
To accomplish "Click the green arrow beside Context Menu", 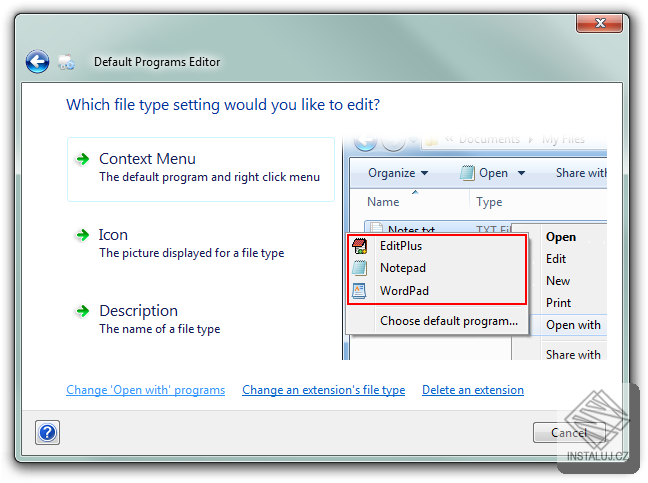I will [82, 159].
